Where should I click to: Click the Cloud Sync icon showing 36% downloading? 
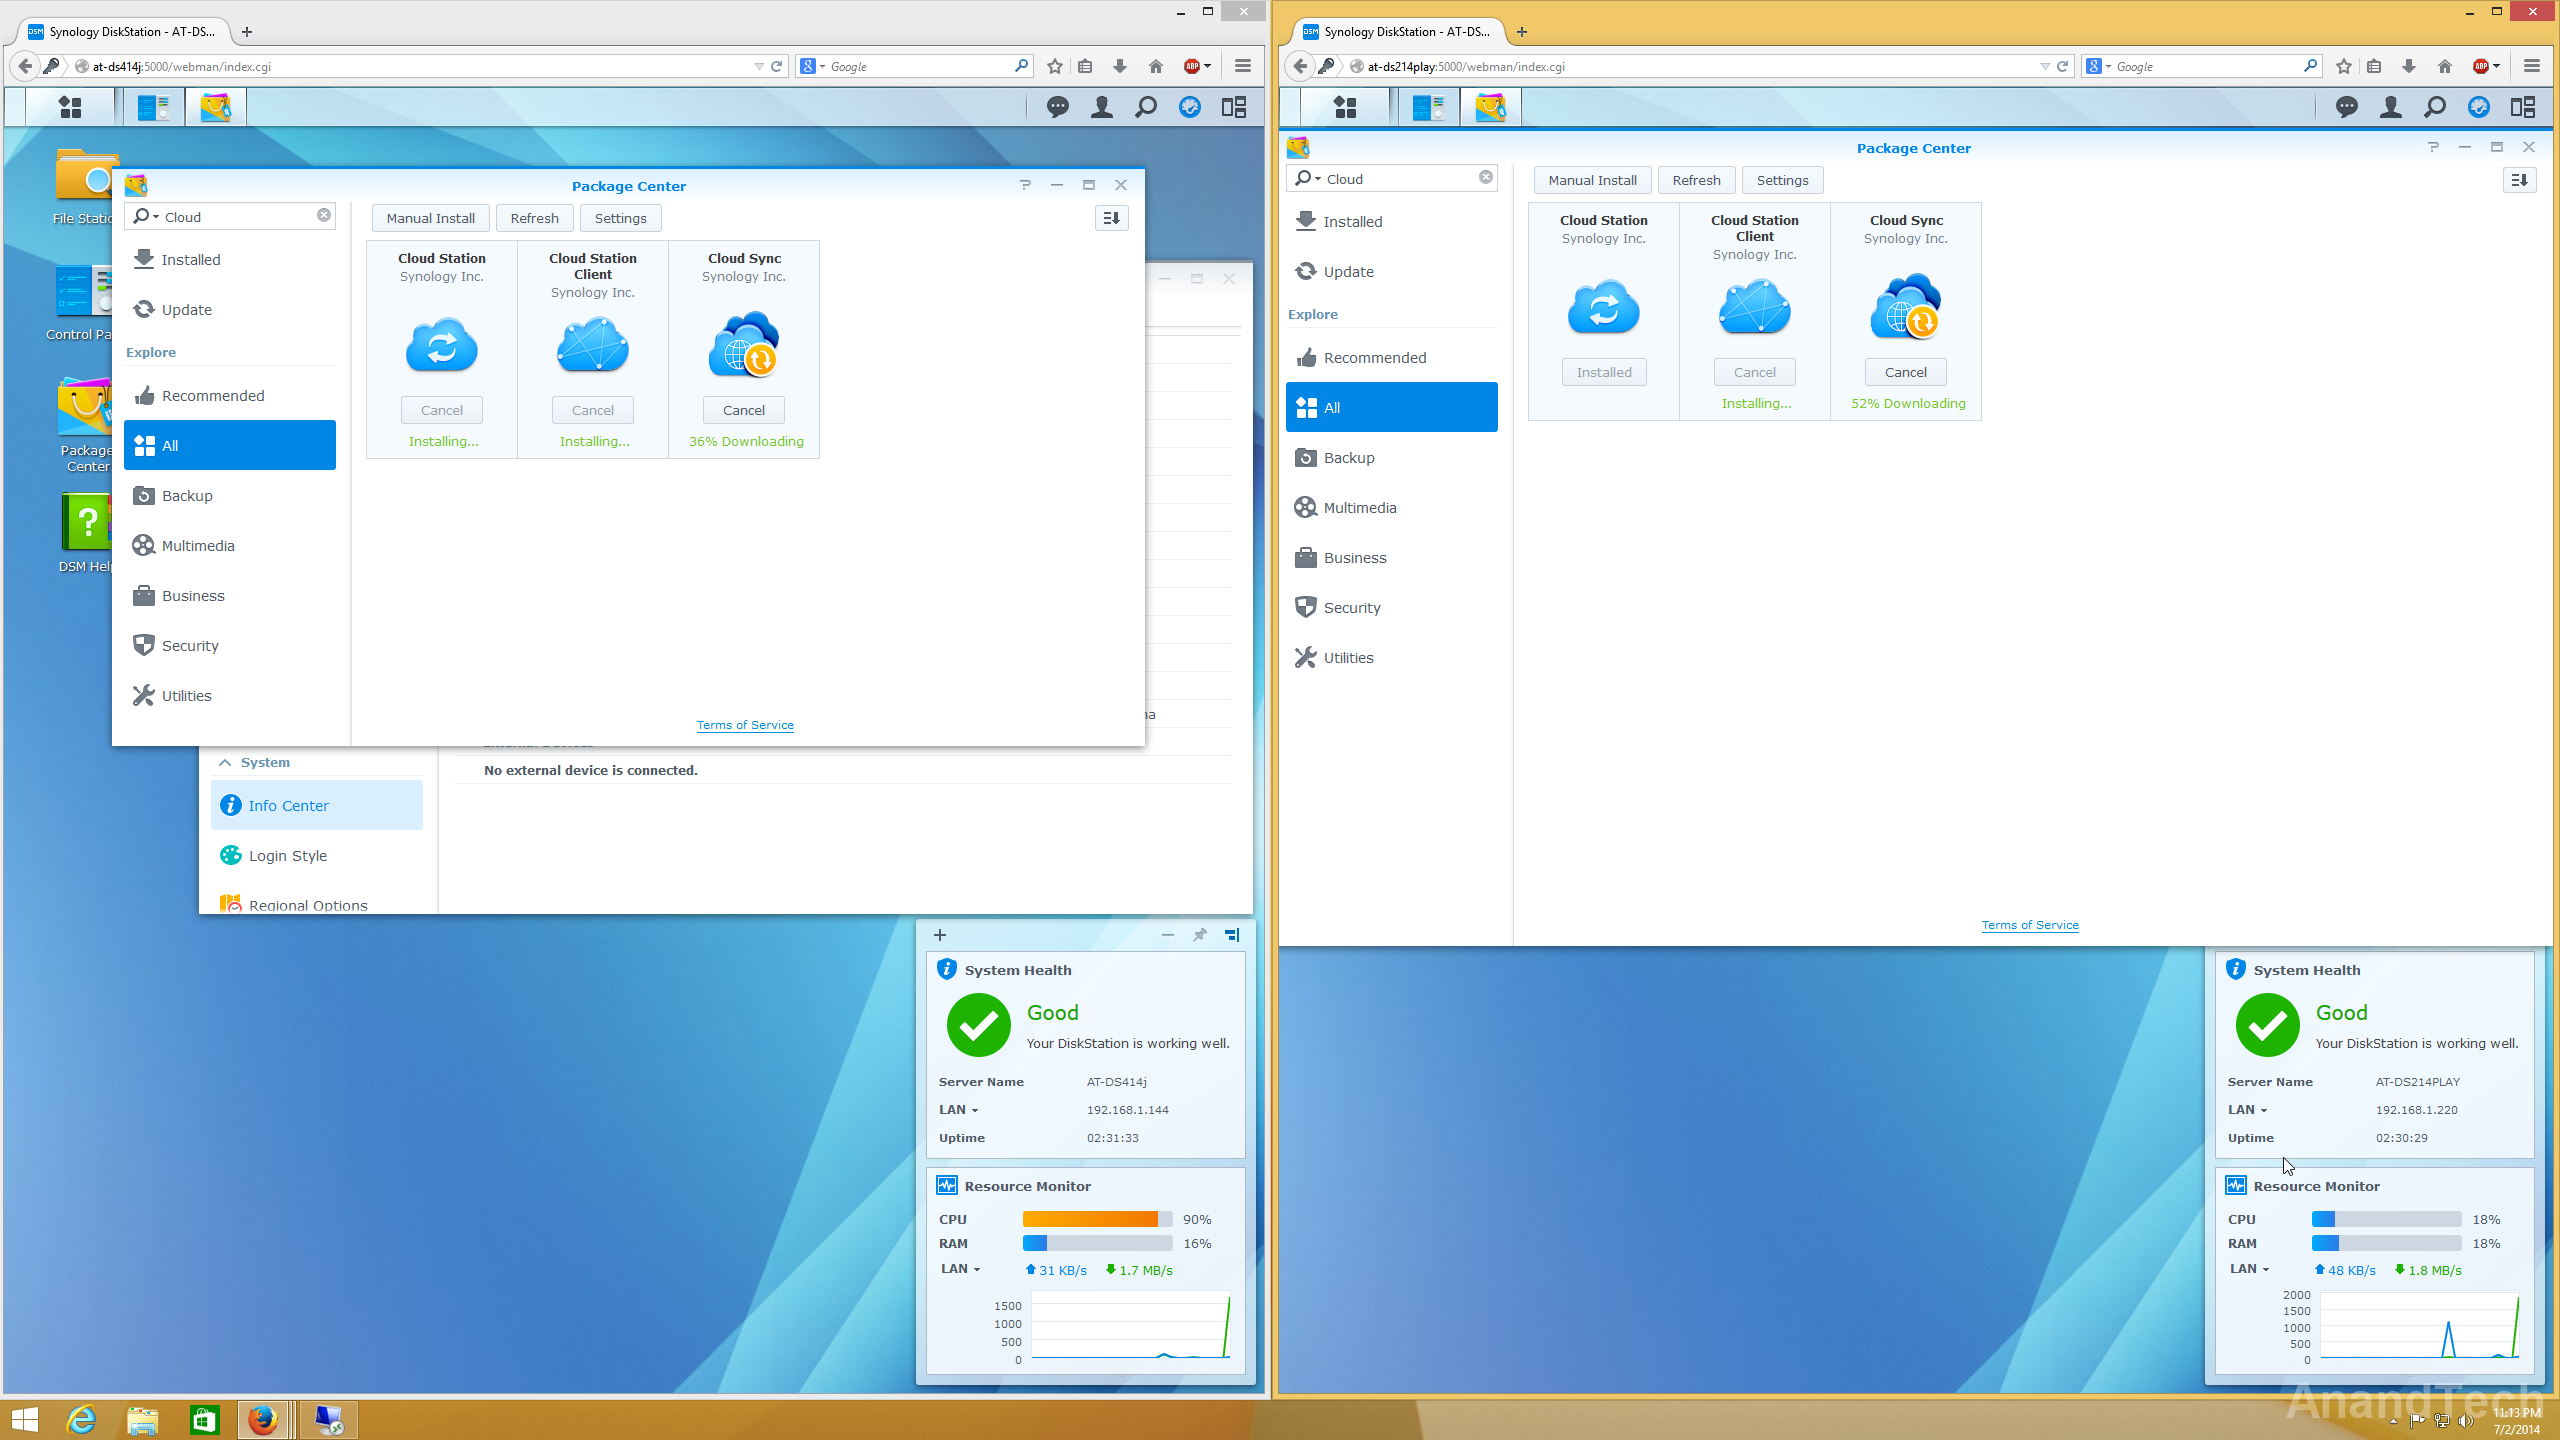pyautogui.click(x=744, y=345)
